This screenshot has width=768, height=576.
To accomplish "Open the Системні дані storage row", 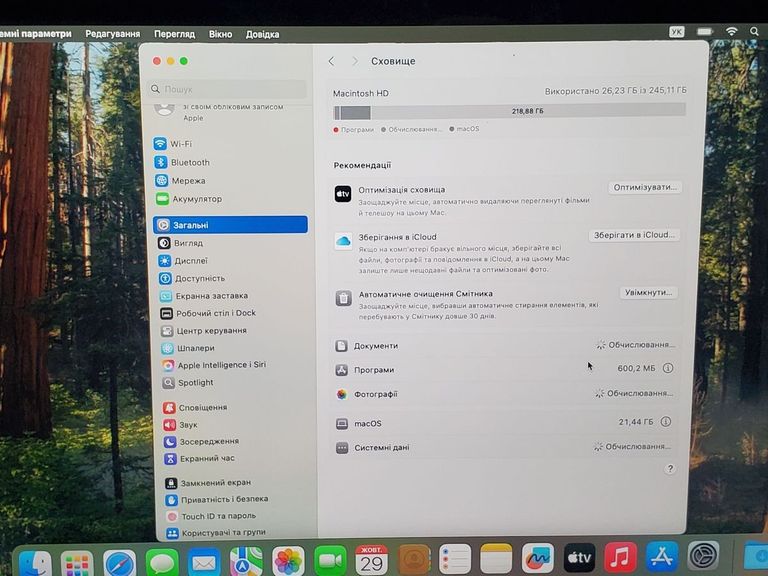I will (x=503, y=447).
